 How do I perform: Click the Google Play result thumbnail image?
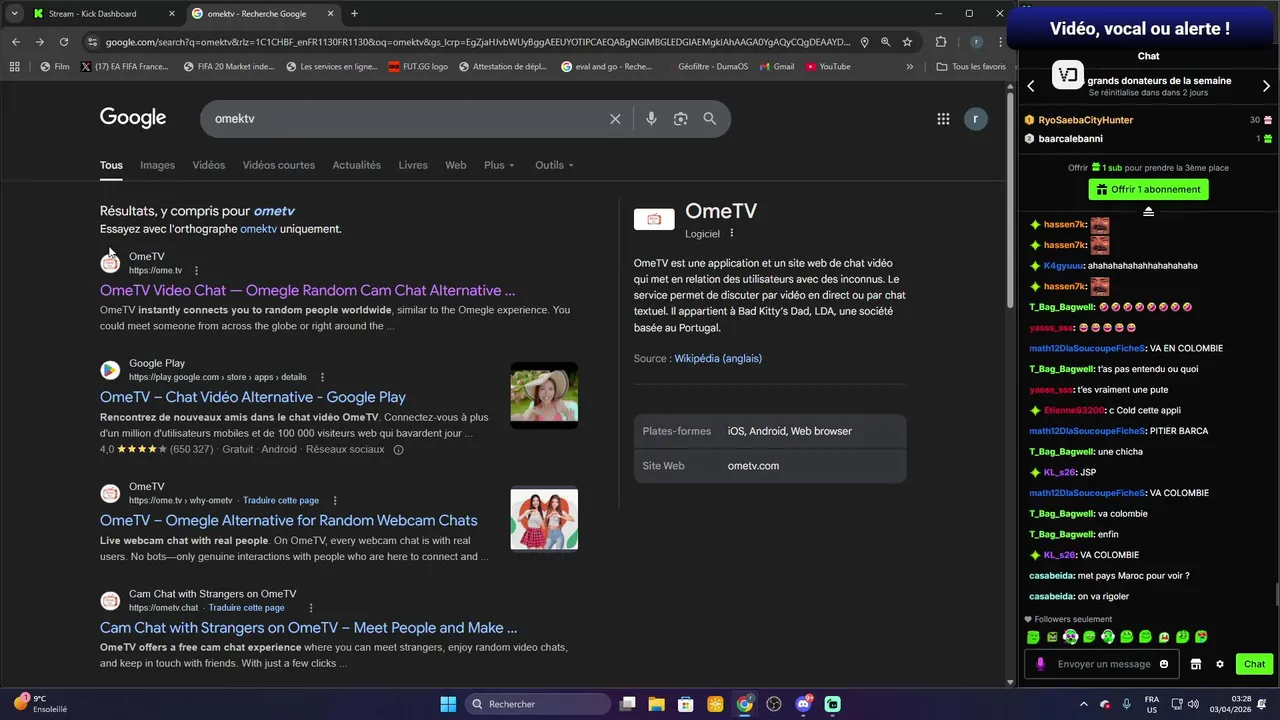[544, 395]
